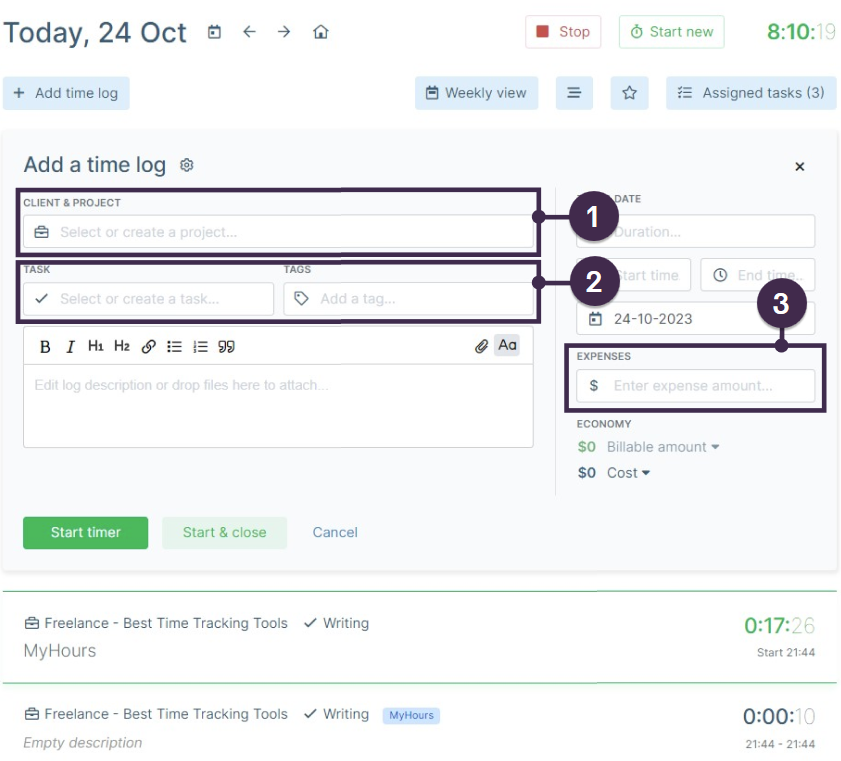Open the Weekly view
The image size is (841, 761).
tap(476, 92)
